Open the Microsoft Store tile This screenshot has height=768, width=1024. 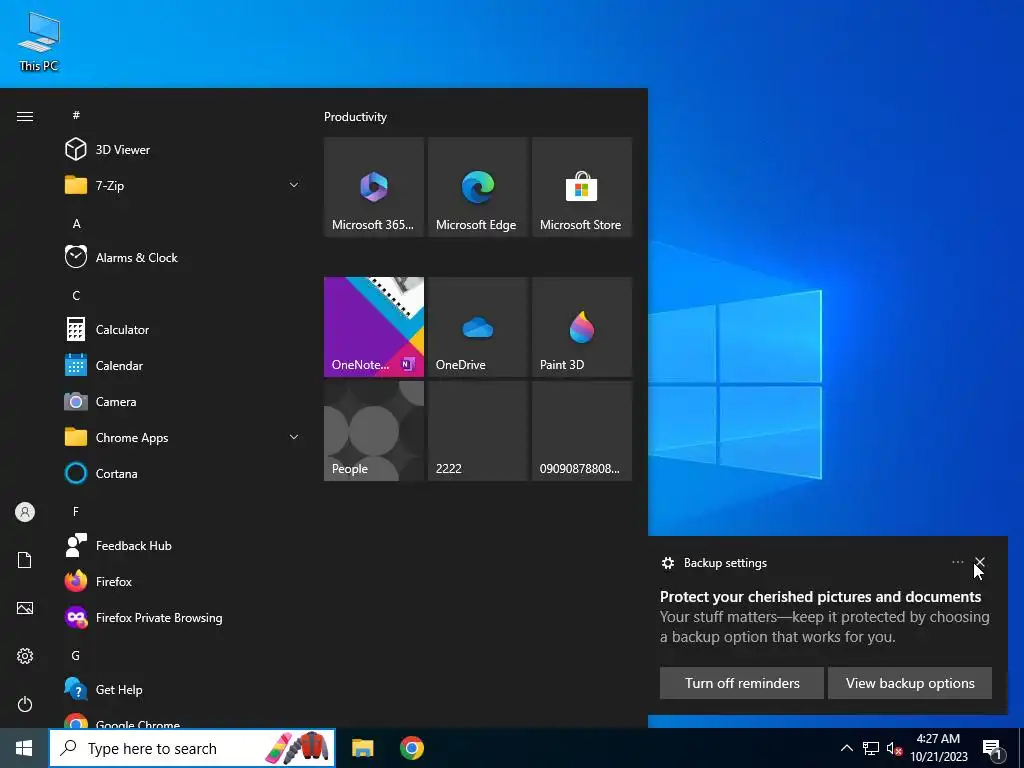(582, 187)
